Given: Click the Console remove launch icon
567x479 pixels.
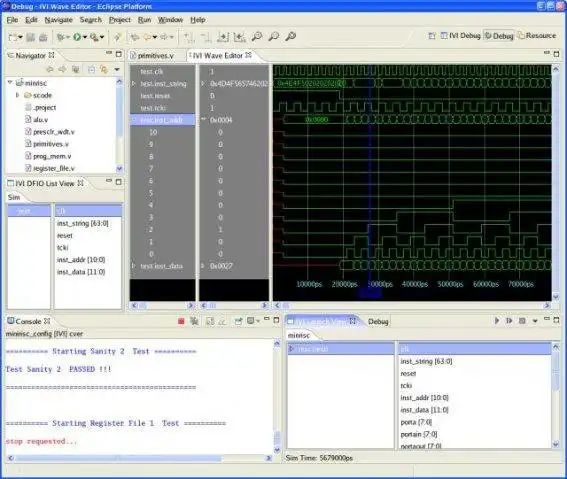Looking at the screenshot, I should point(195,321).
